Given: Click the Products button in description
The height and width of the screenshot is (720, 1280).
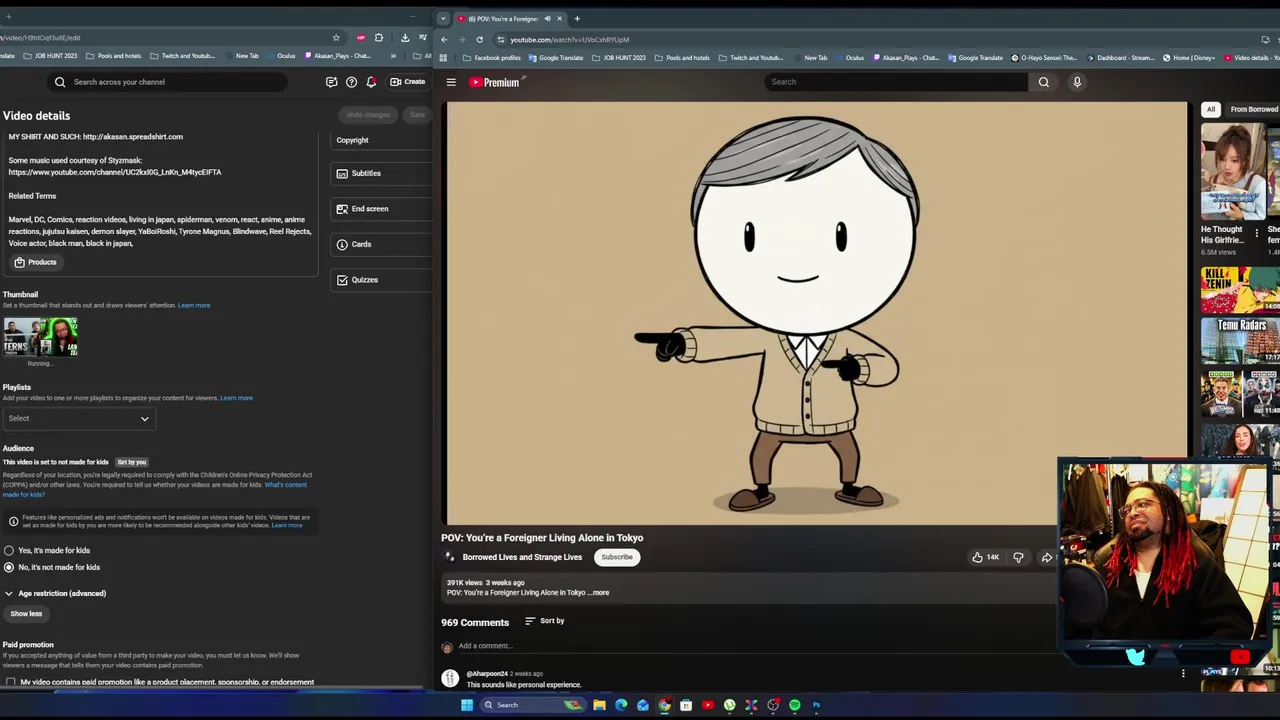Looking at the screenshot, I should (x=35, y=262).
